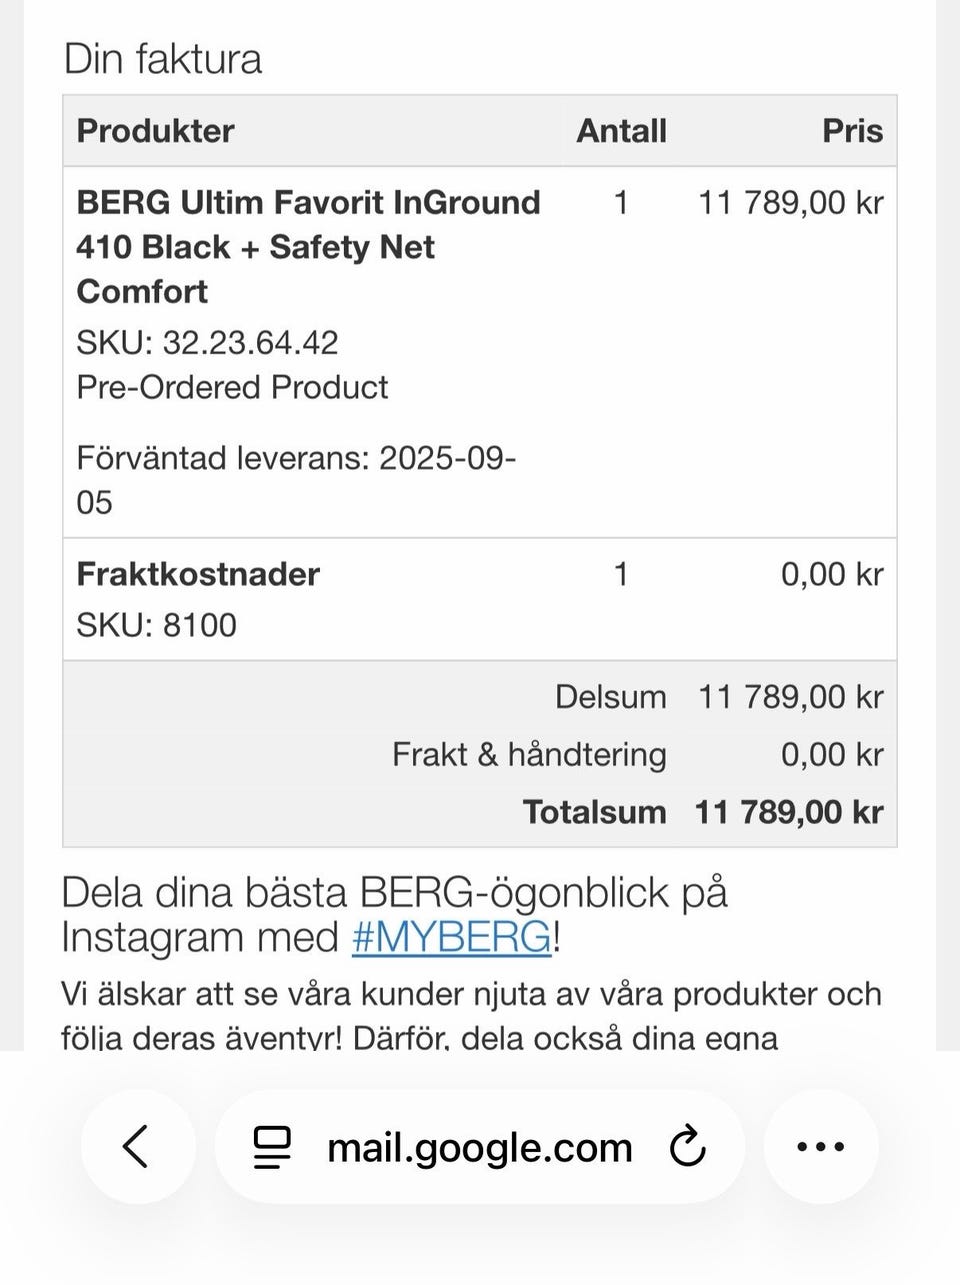Click the Förväntad leverans delivery date
This screenshot has width=960, height=1285.
coord(296,480)
